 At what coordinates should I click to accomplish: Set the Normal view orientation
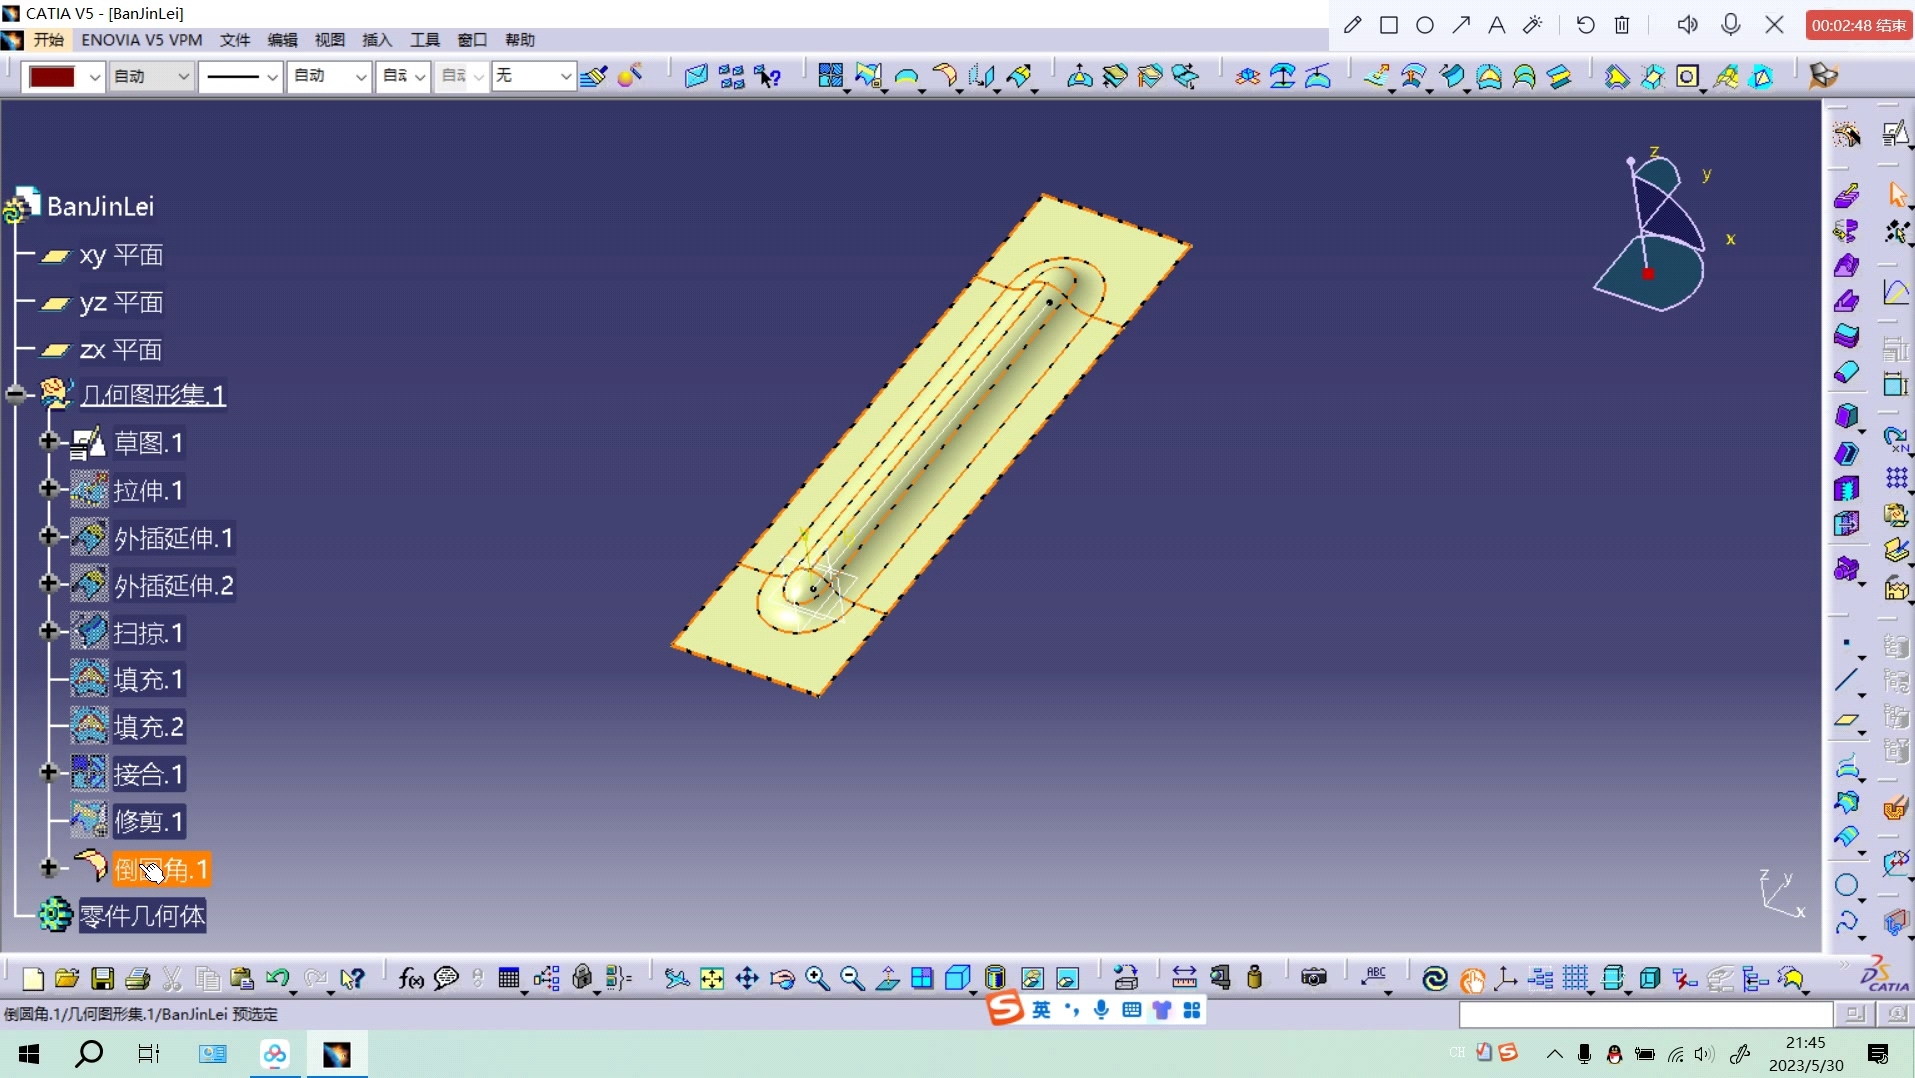click(x=887, y=979)
